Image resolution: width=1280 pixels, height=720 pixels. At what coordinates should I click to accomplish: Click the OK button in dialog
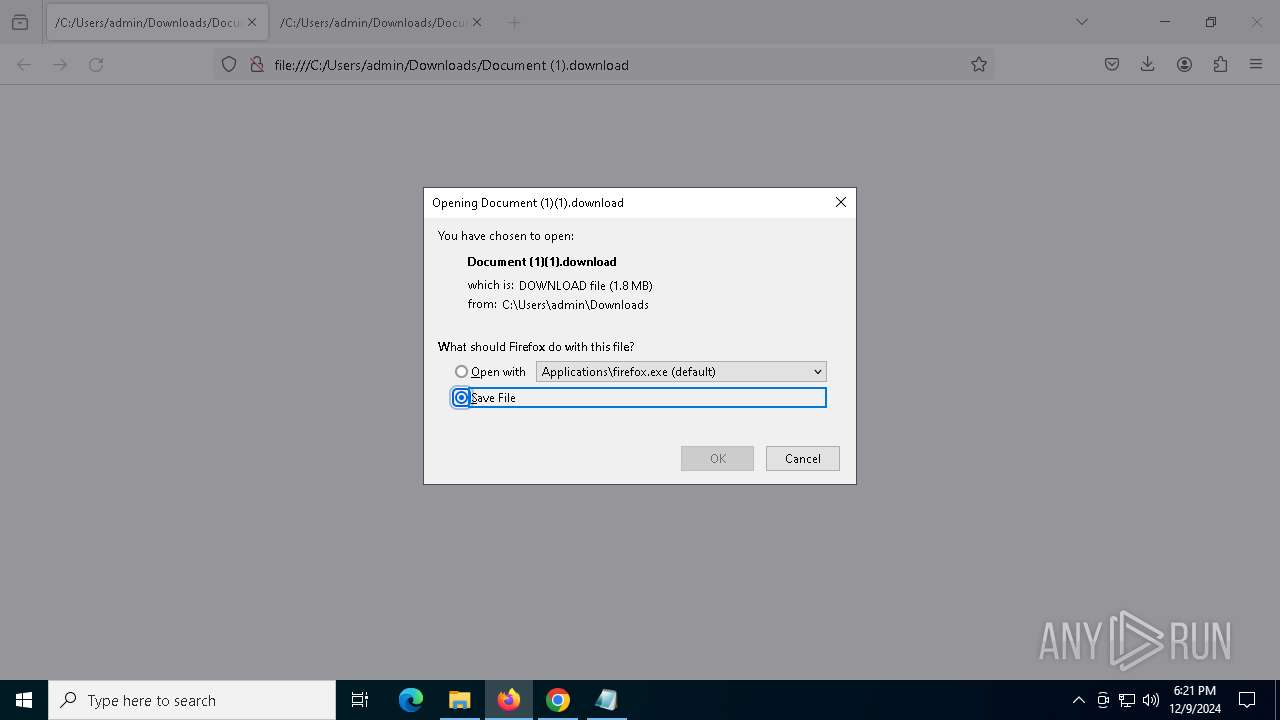pyautogui.click(x=718, y=459)
